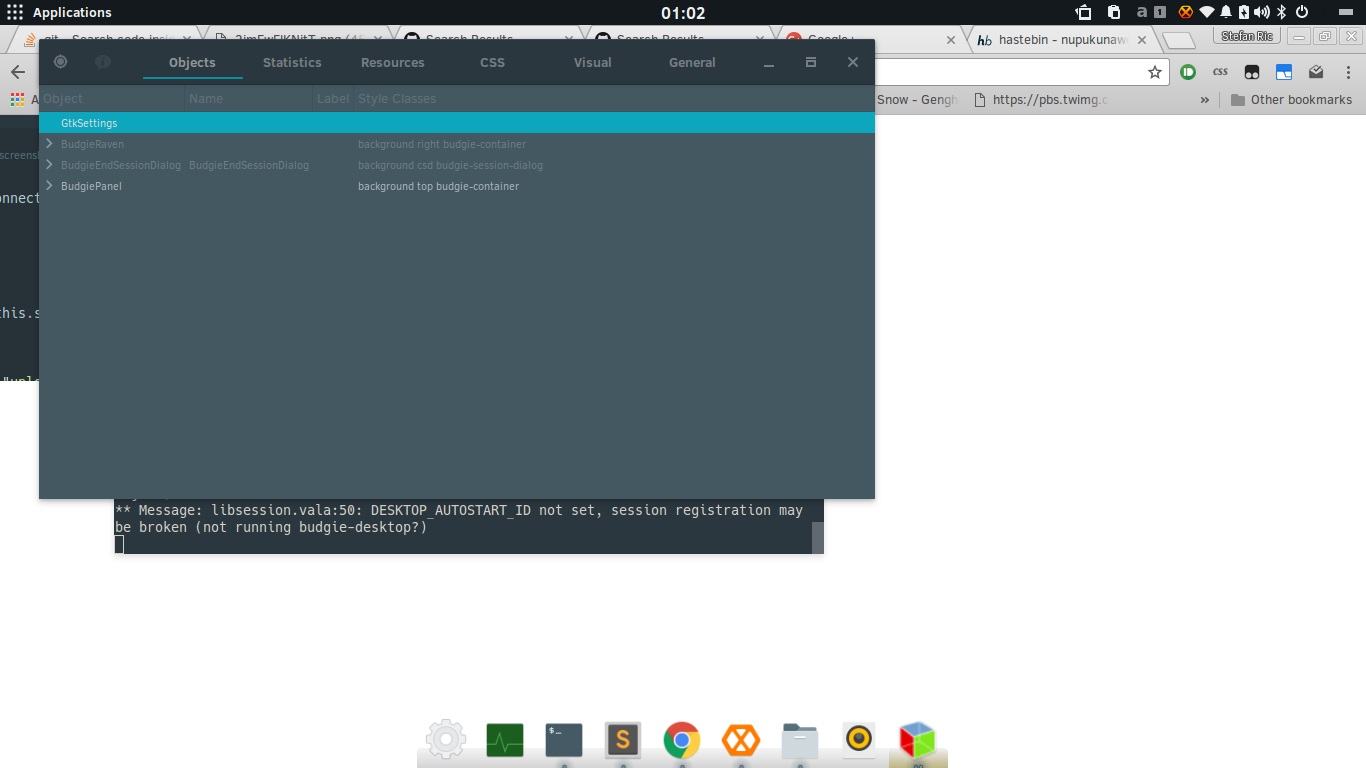1366x768 pixels.
Task: Open the Visual tab
Action: click(592, 62)
